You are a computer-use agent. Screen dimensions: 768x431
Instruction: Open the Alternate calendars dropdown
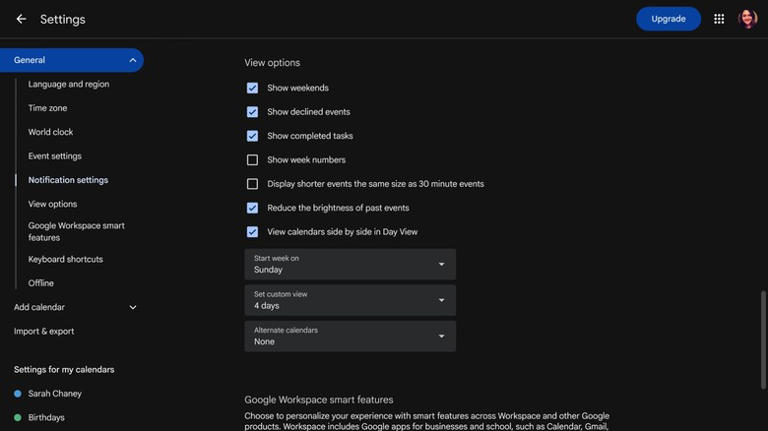[350, 336]
